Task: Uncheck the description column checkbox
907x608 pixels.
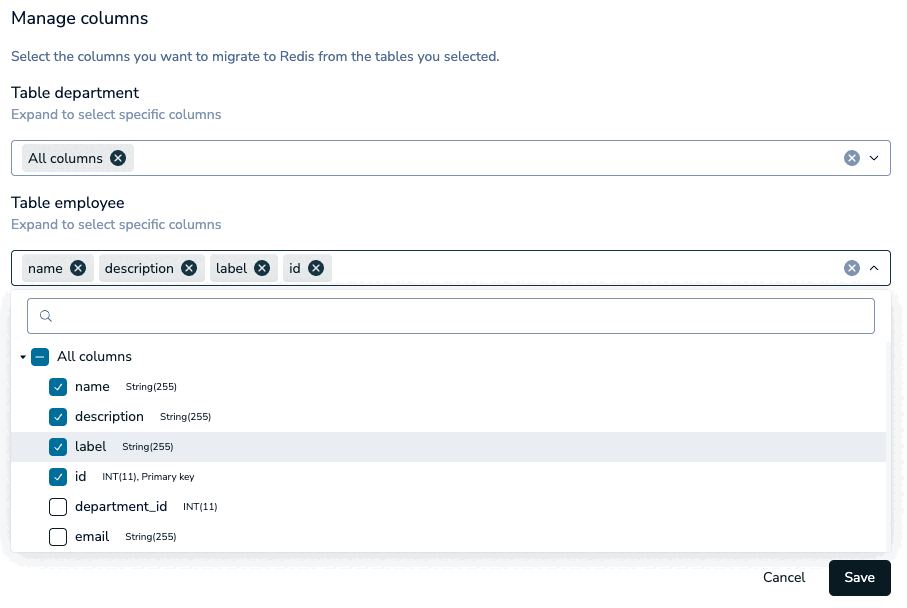Action: coord(58,417)
